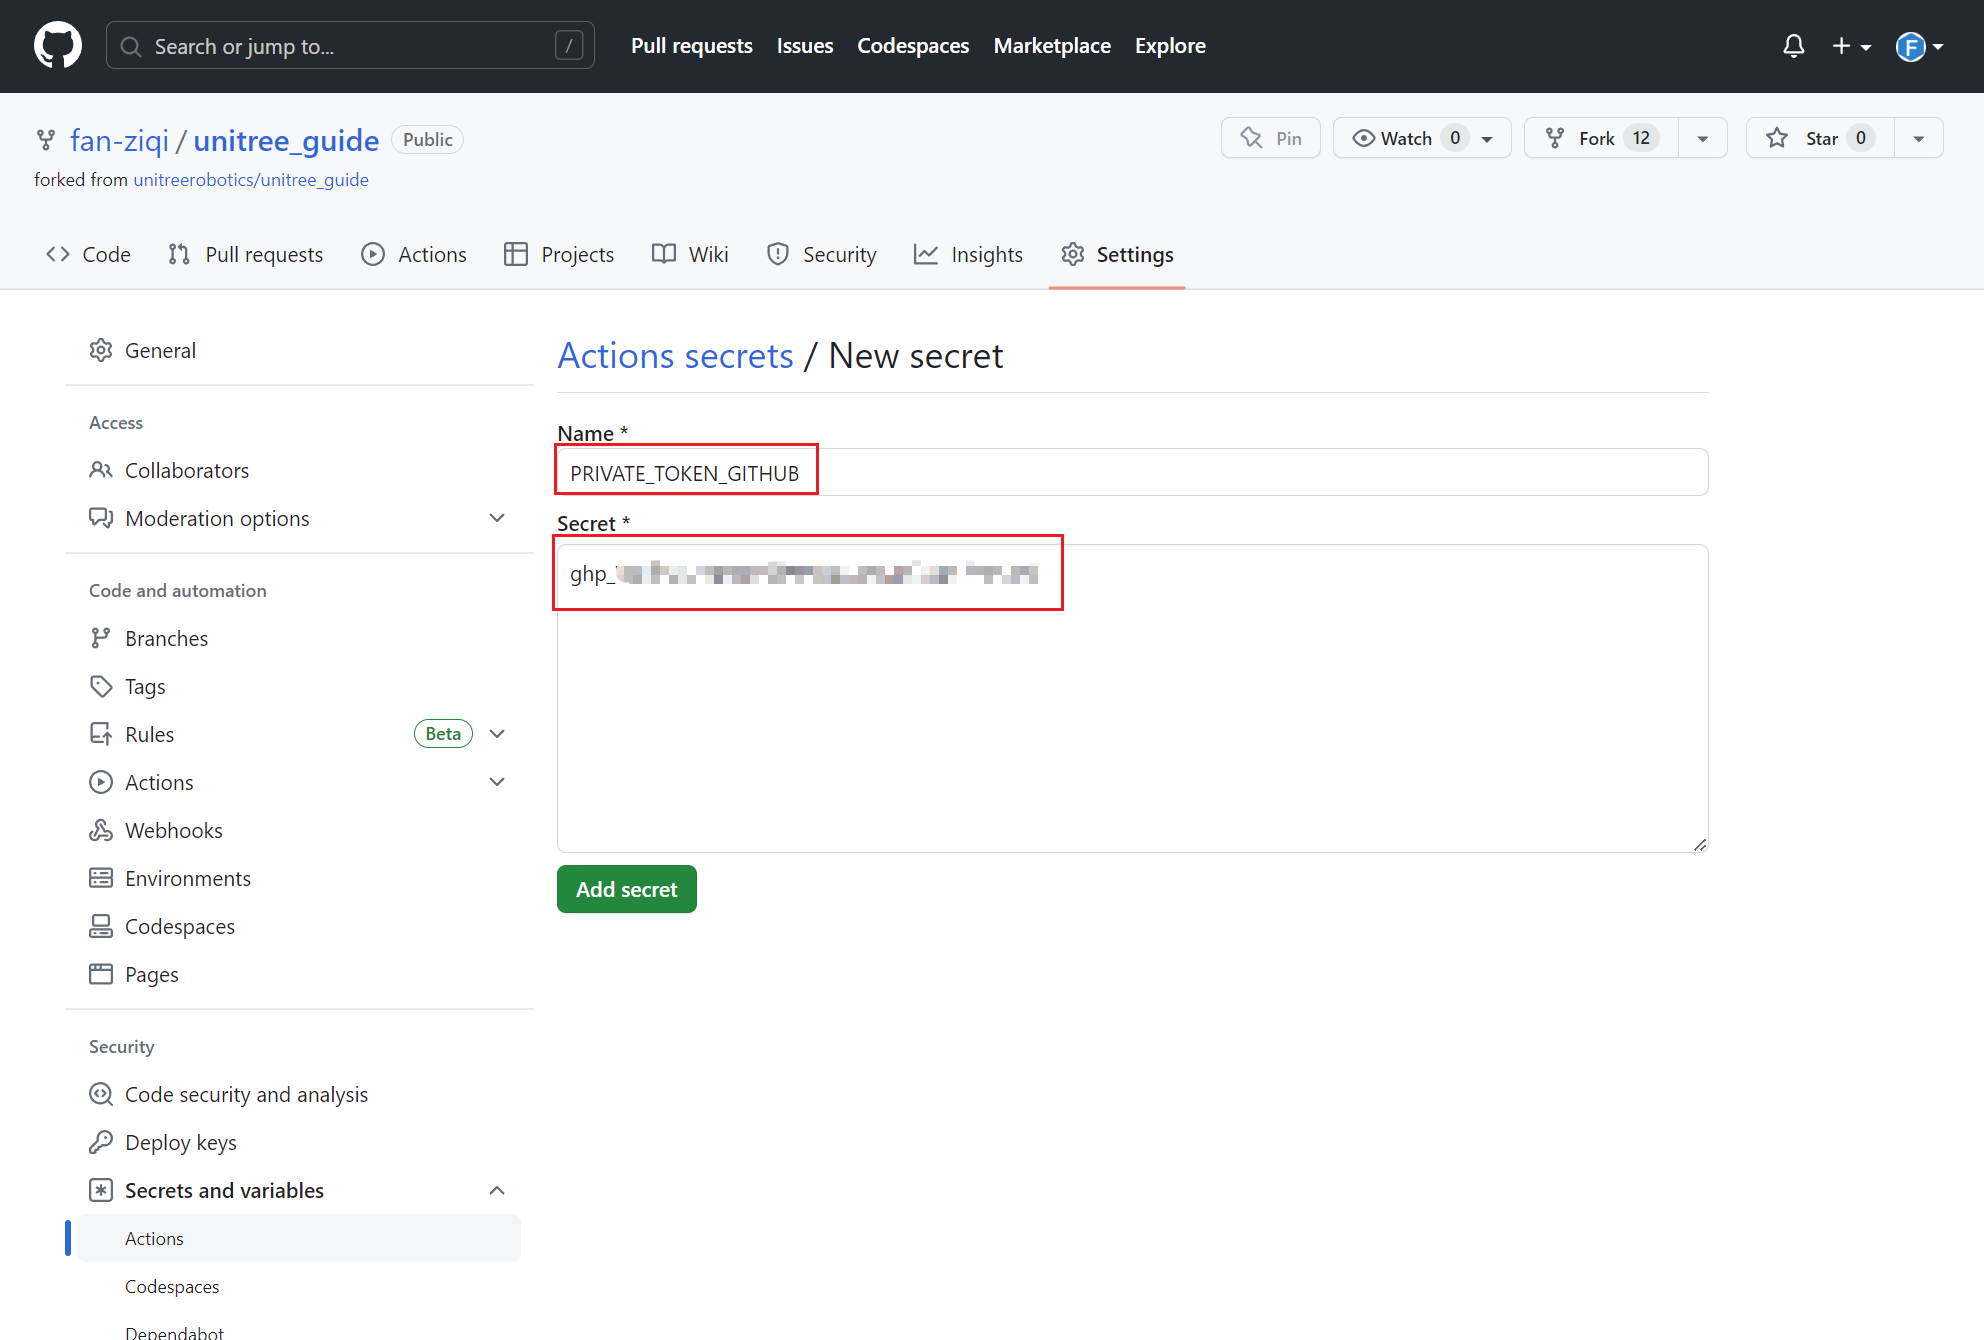
Task: Click the GitHub octocat logo
Action: point(58,46)
